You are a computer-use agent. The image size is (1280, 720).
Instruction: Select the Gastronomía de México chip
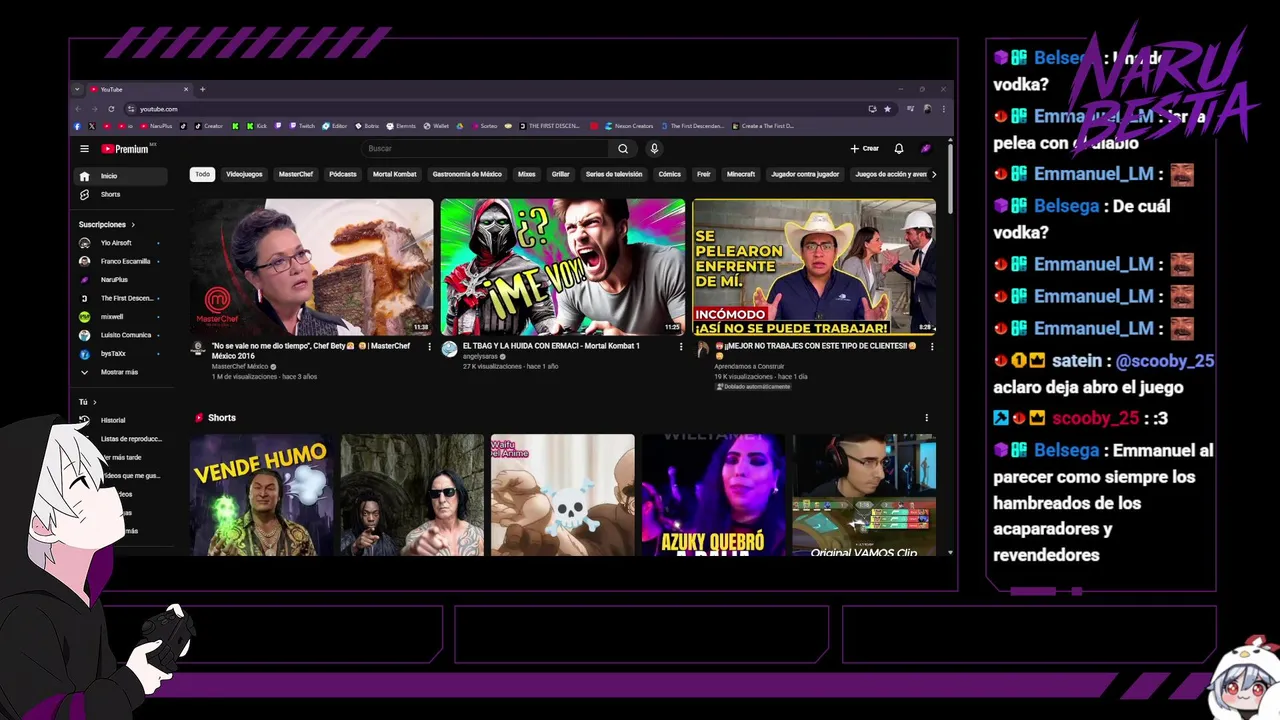pyautogui.click(x=467, y=174)
